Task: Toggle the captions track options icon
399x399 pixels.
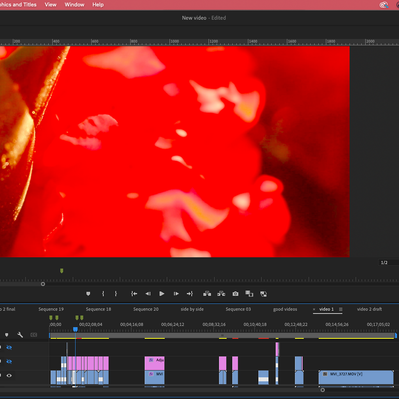Action: [34, 335]
